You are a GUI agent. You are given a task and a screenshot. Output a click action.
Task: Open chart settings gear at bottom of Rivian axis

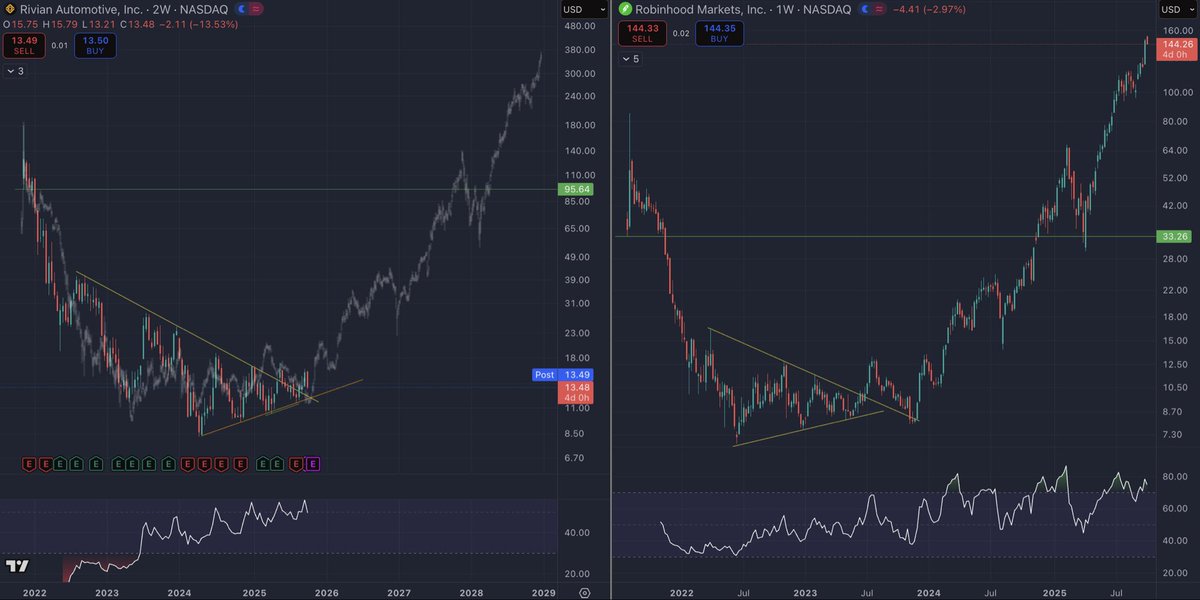click(x=585, y=592)
